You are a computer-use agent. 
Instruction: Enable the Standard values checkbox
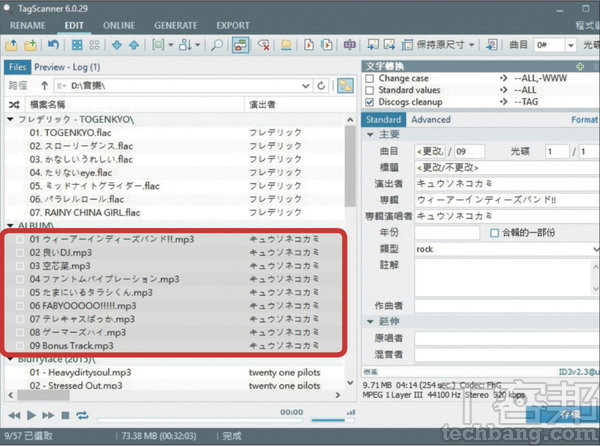tap(370, 90)
